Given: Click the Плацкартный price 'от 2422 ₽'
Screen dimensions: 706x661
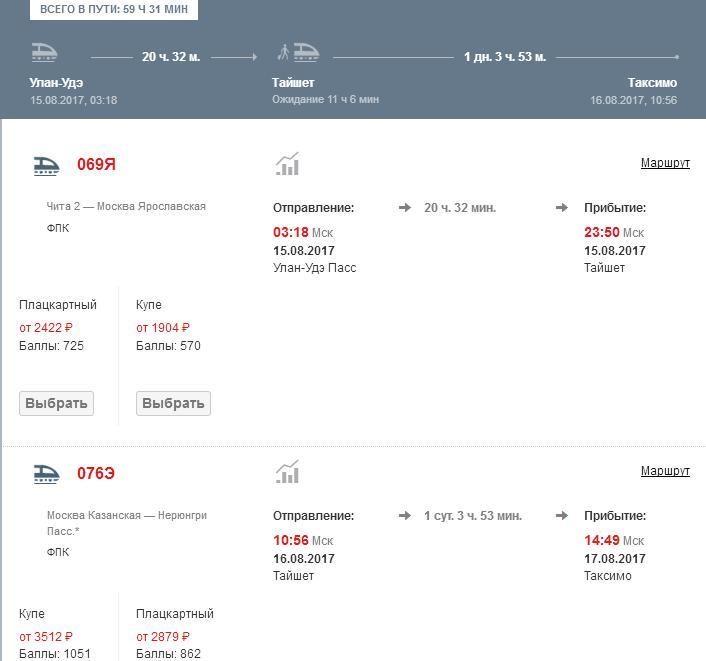Looking at the screenshot, I should (x=46, y=328).
